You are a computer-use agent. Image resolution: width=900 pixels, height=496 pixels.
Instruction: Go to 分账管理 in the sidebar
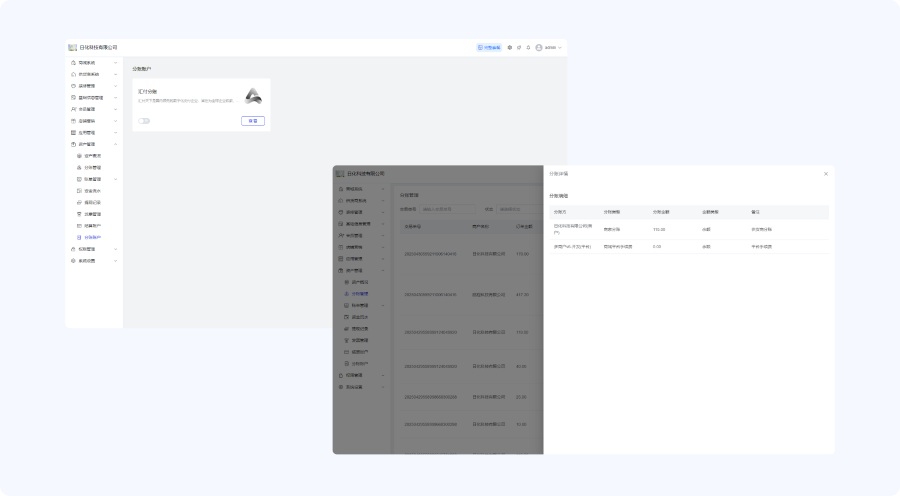(x=92, y=168)
